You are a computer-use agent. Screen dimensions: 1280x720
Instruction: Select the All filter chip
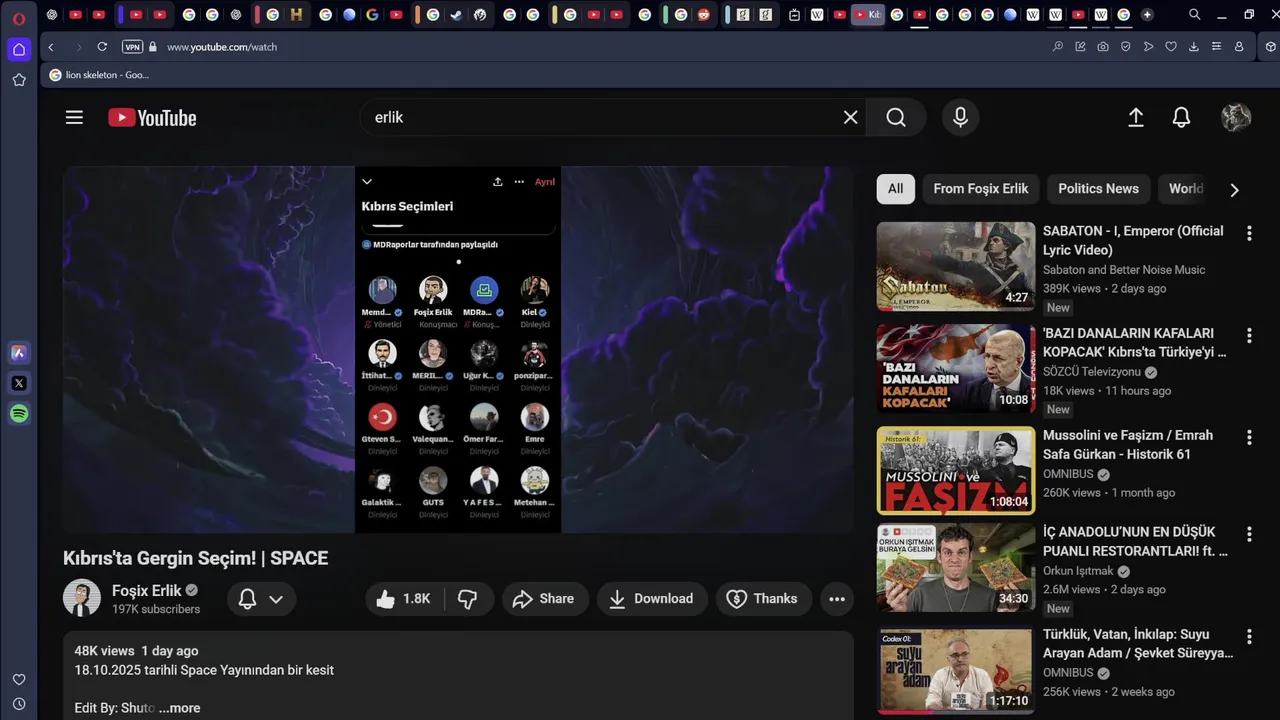pos(895,188)
